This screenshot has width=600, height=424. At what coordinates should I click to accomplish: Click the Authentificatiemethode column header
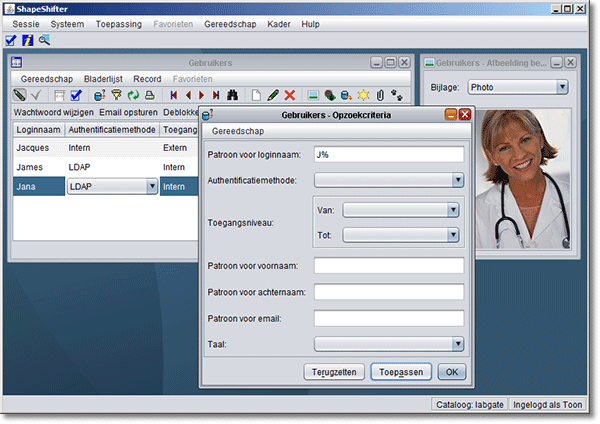tap(112, 130)
